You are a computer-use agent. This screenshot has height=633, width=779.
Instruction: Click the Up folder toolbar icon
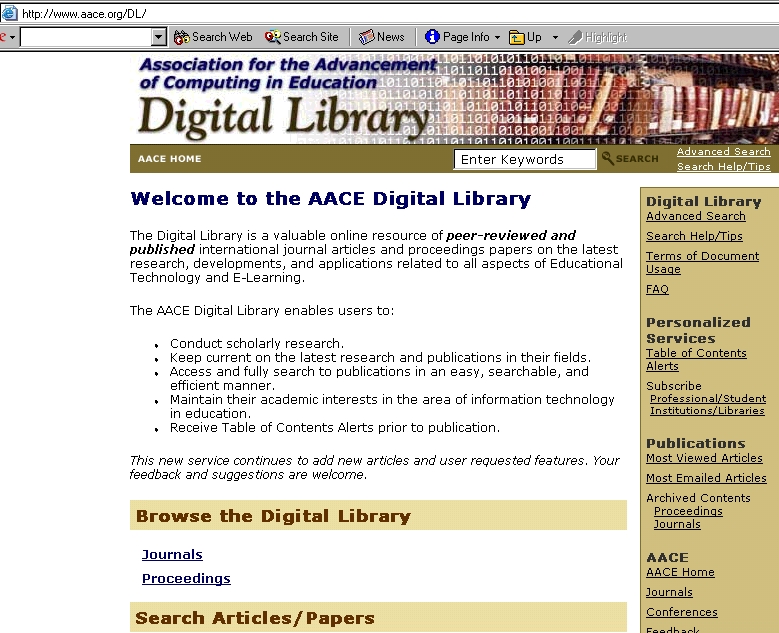coord(517,37)
